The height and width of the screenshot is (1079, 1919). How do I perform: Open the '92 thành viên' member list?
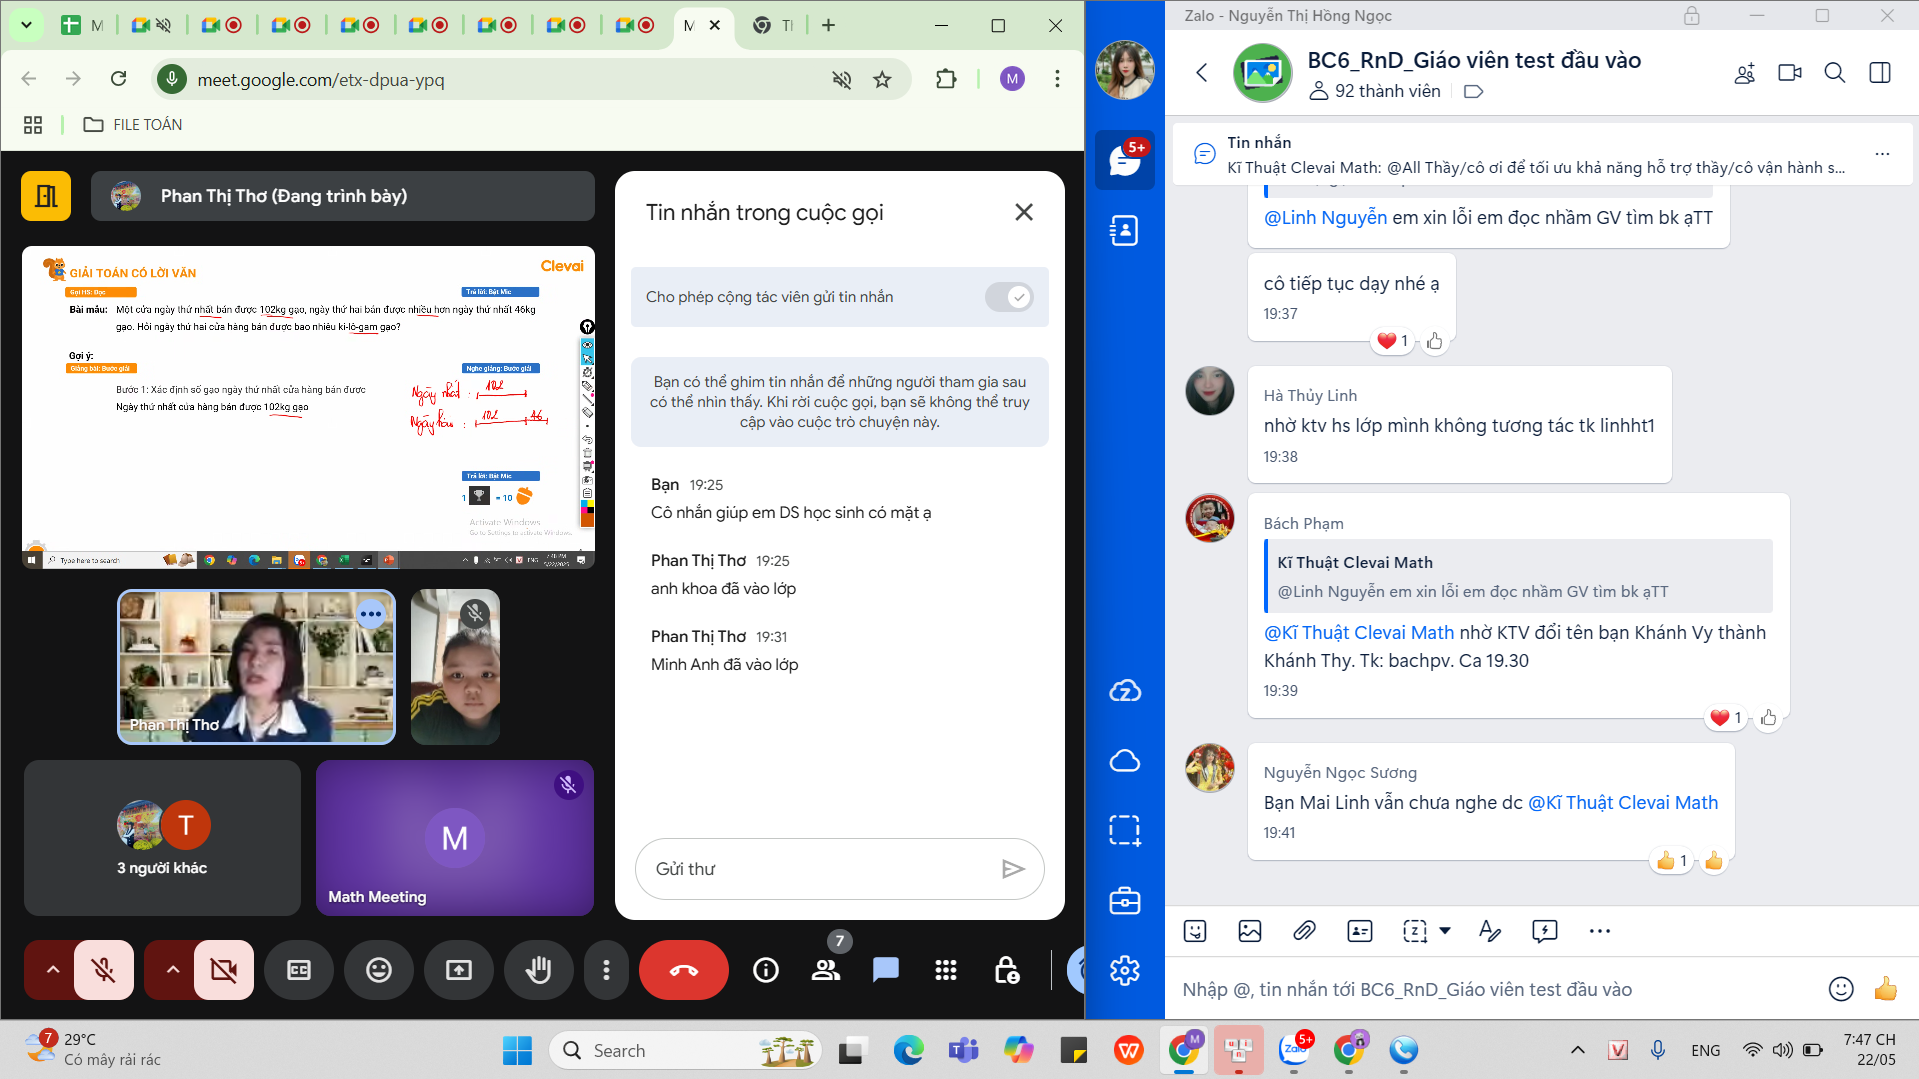(1376, 91)
